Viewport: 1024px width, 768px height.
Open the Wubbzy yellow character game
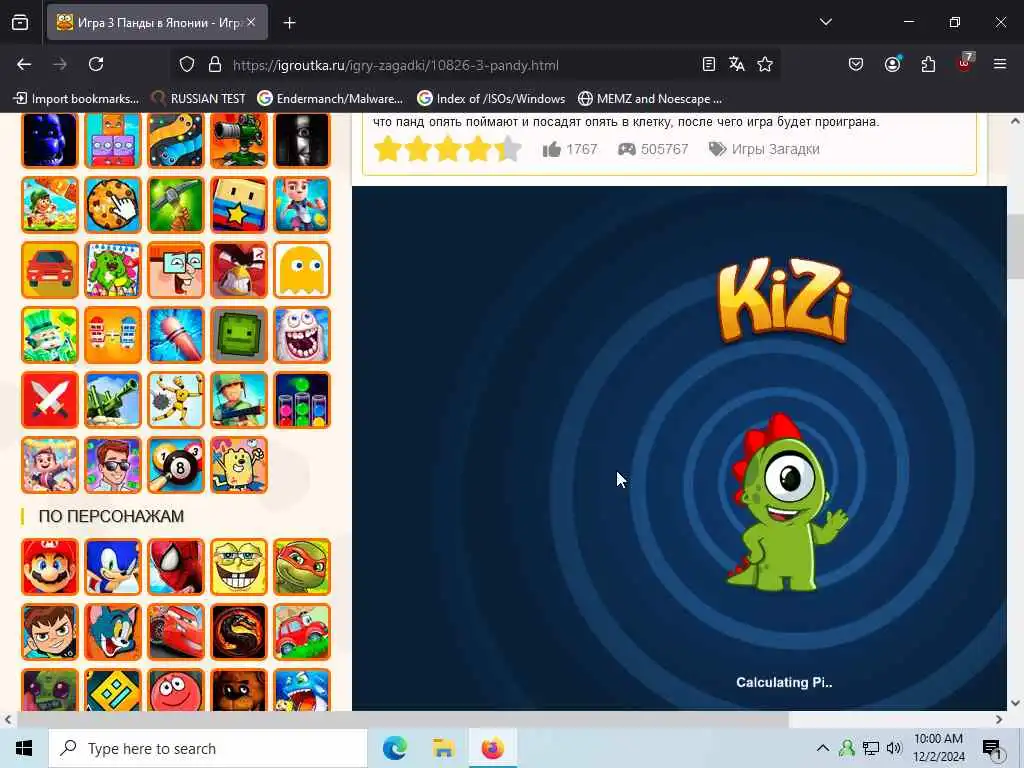point(239,465)
